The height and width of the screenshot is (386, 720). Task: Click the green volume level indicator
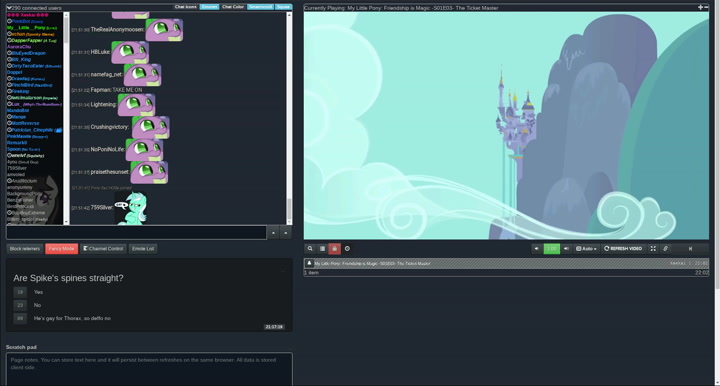(x=551, y=248)
